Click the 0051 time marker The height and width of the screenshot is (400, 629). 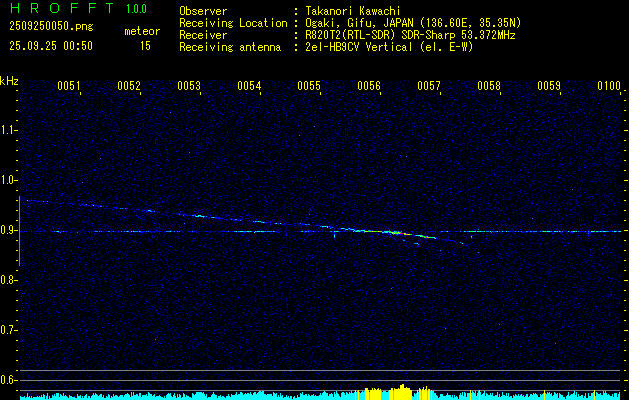click(x=69, y=87)
